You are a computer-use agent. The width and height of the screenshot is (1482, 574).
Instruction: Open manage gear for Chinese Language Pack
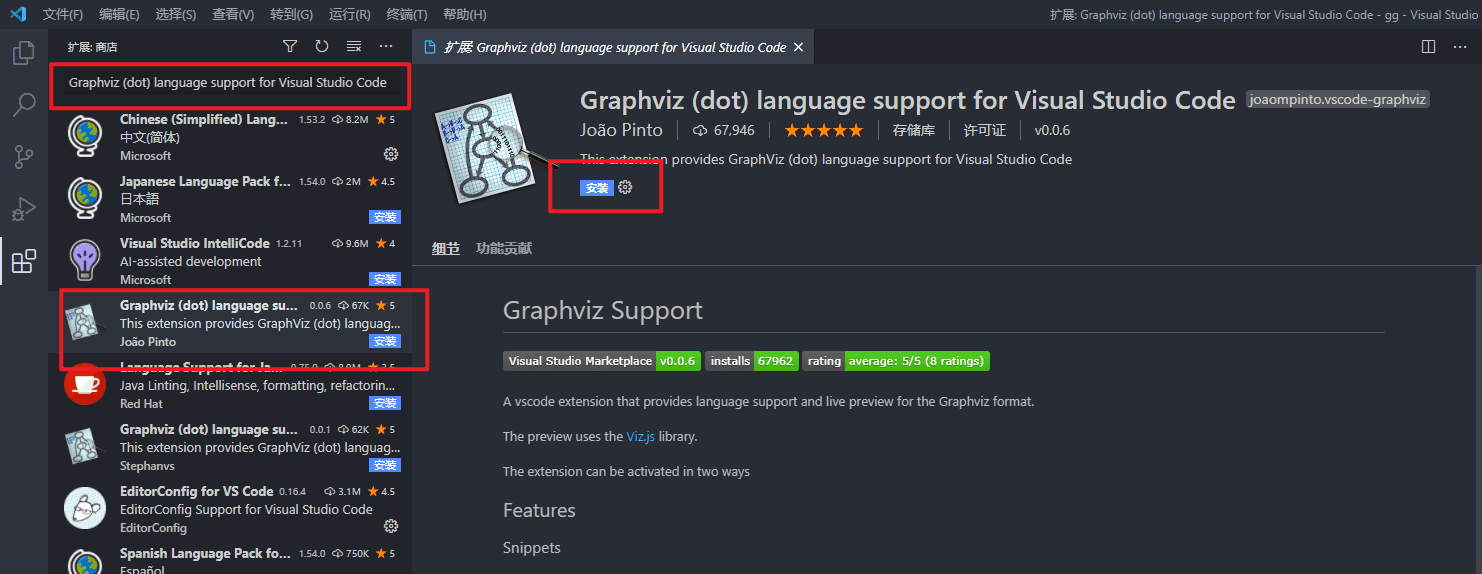[x=391, y=154]
